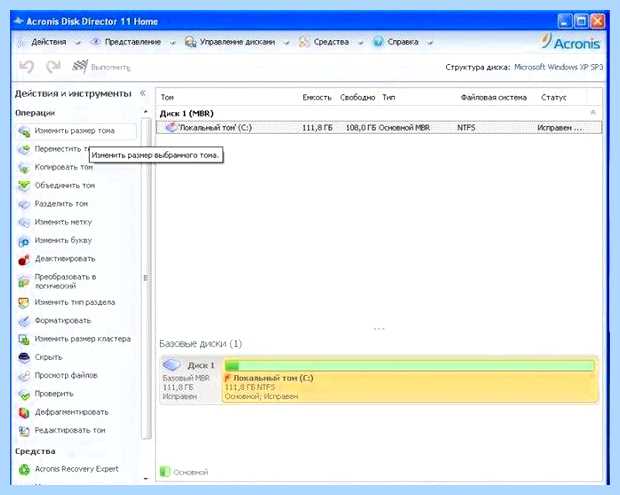The height and width of the screenshot is (495, 620).
Task: Sort by the Емкость column header
Action: pyautogui.click(x=317, y=97)
